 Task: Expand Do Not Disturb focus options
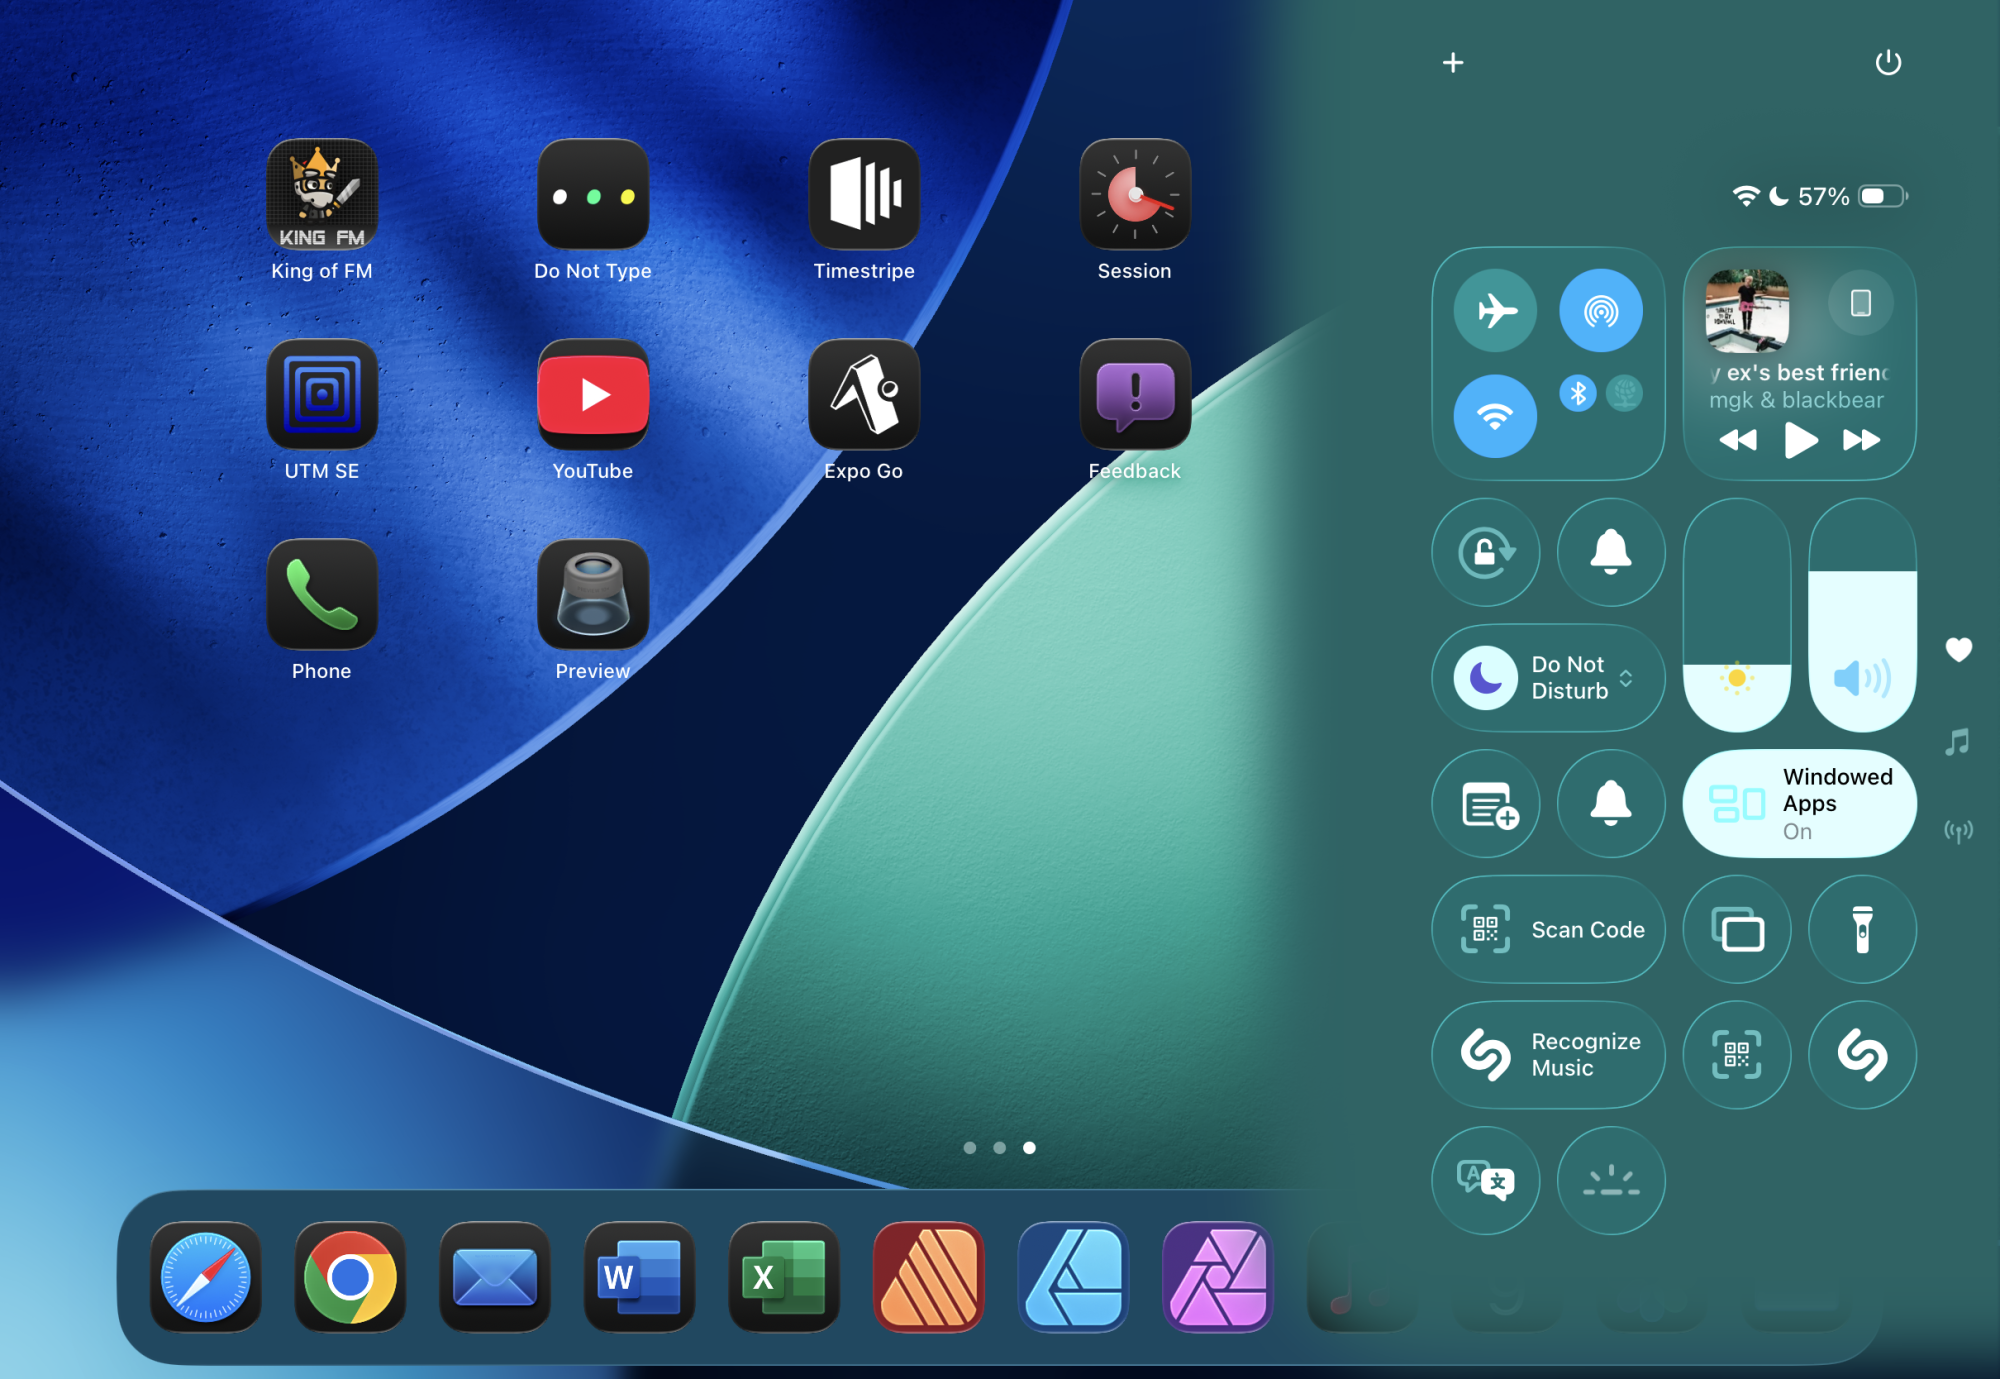point(1626,678)
